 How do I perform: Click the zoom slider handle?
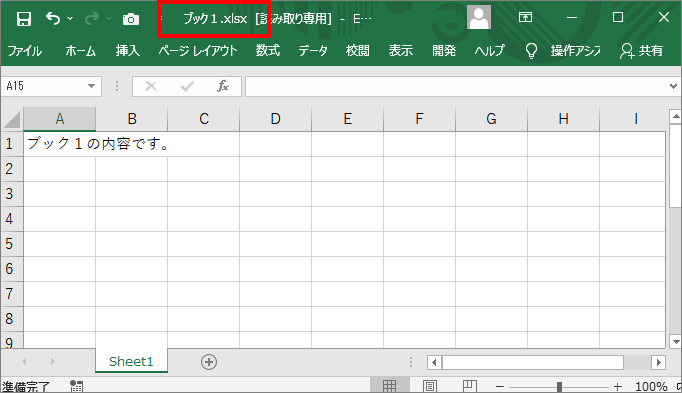click(559, 386)
